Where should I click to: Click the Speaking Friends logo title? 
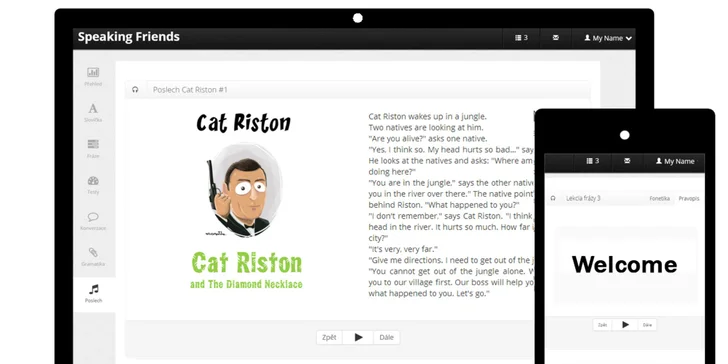pos(129,37)
